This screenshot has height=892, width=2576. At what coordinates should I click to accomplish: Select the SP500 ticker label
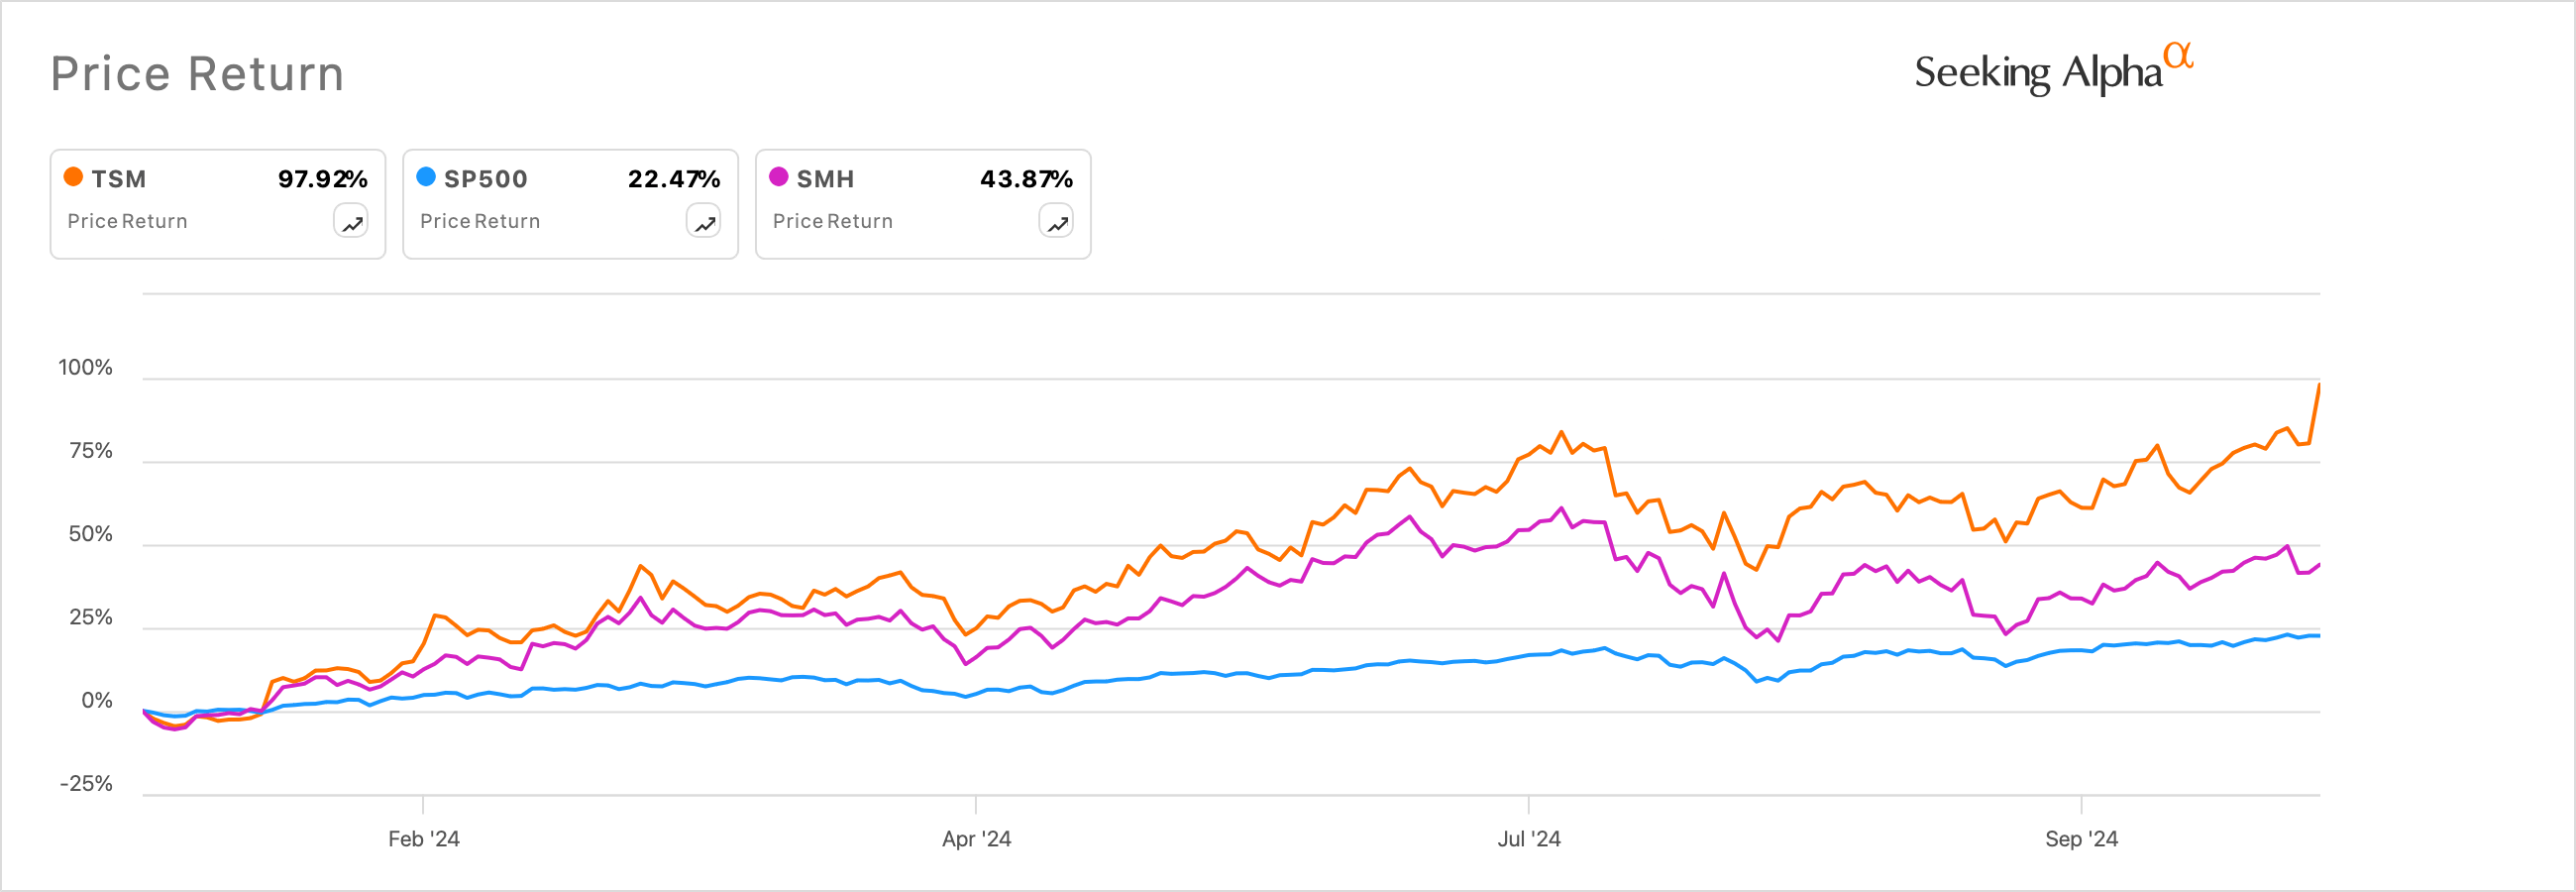[x=485, y=179]
